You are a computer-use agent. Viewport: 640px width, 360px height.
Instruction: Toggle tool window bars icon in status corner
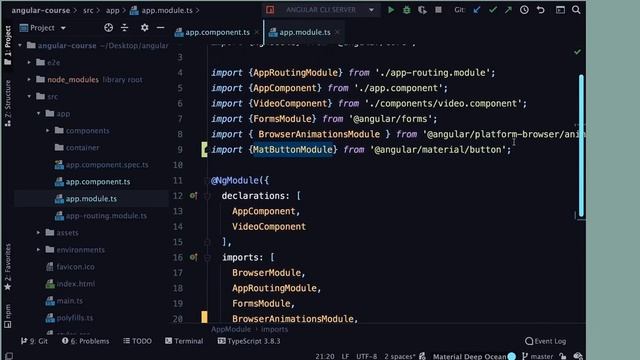pyautogui.click(x=9, y=356)
